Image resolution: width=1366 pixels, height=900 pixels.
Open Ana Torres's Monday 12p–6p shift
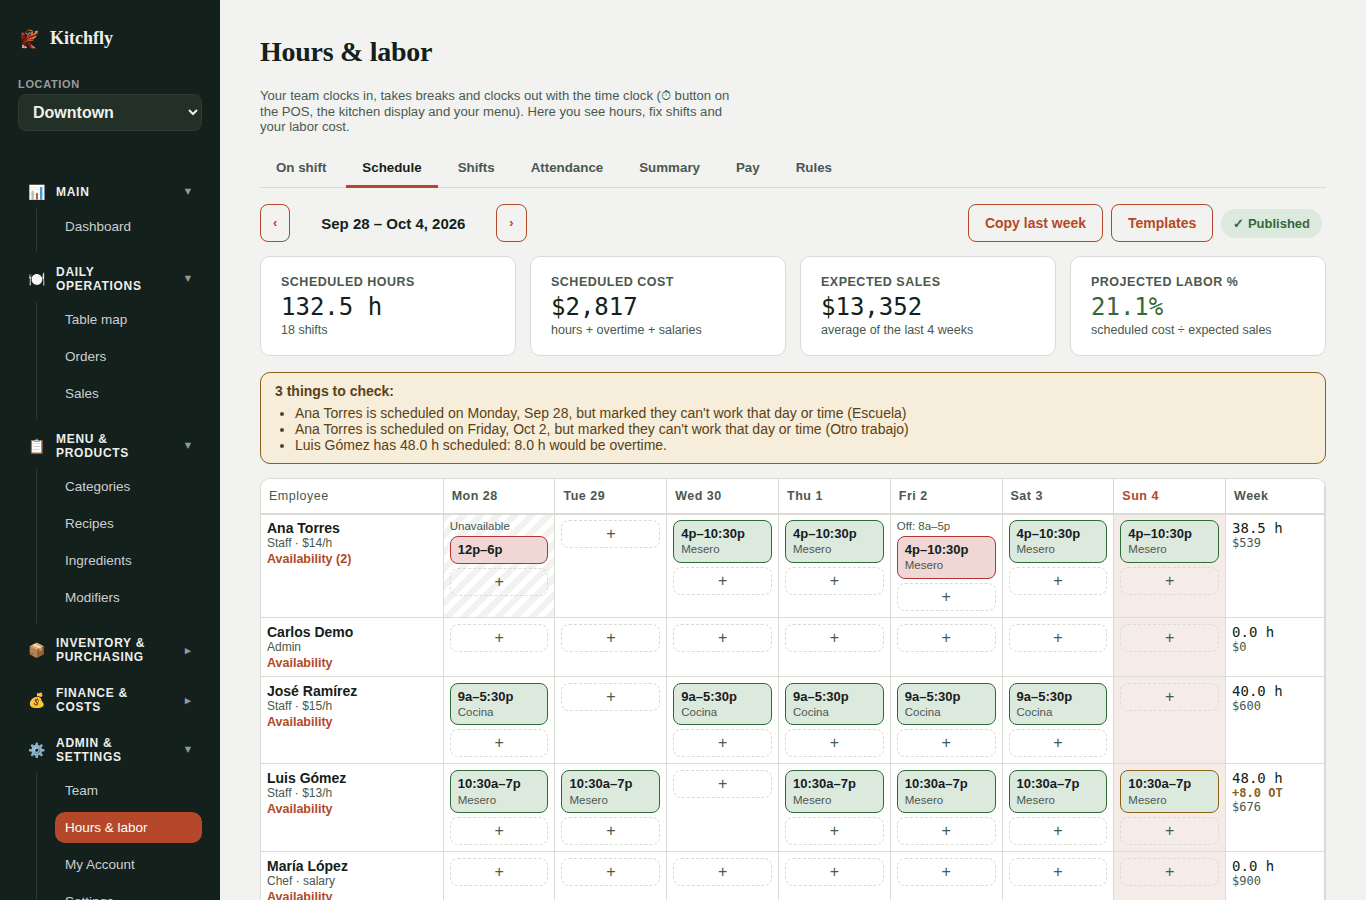[x=499, y=550]
